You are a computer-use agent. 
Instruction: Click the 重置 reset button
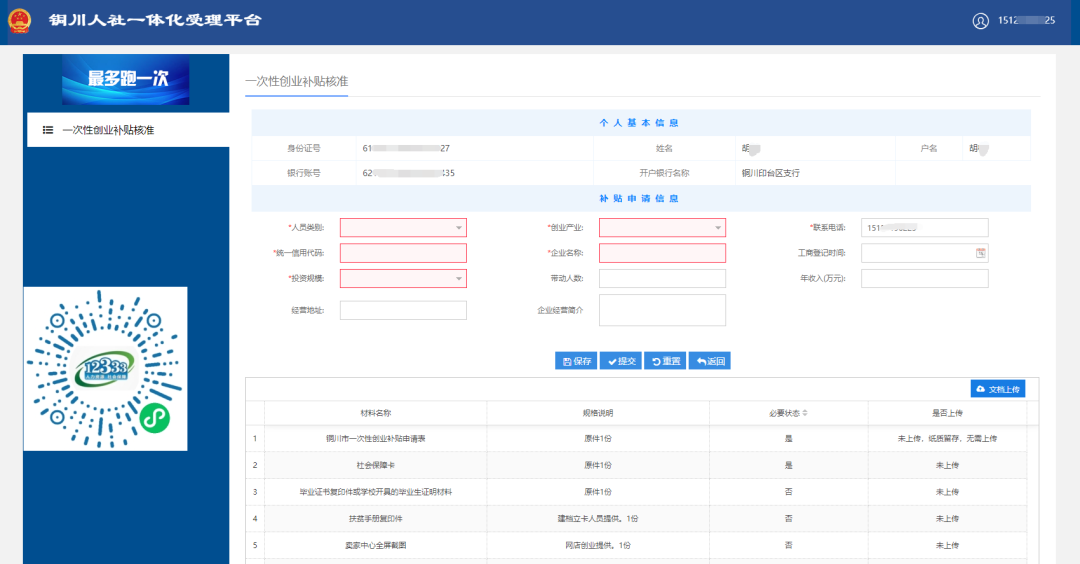[665, 361]
